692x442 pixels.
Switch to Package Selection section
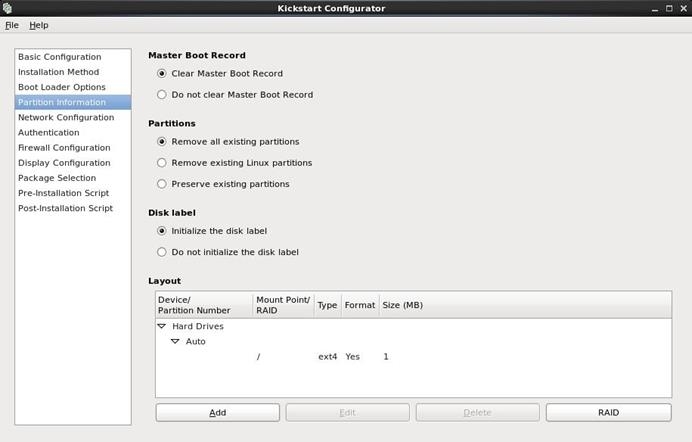pos(73,178)
